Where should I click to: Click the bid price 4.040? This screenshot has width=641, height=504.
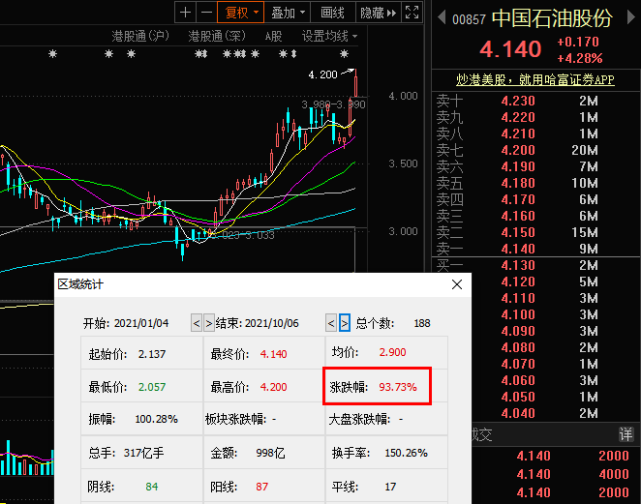(x=518, y=413)
